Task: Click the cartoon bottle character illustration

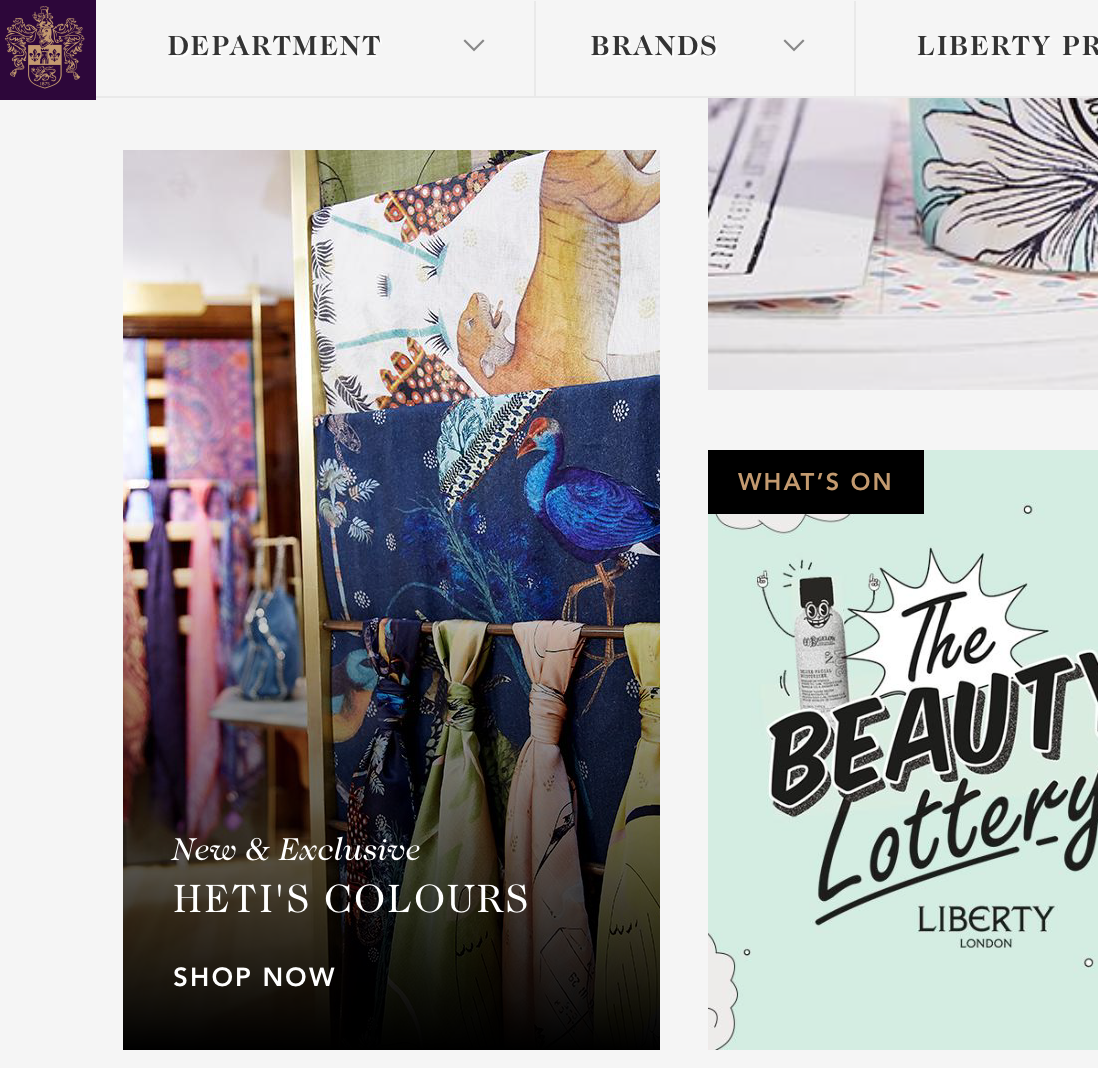Action: [818, 641]
